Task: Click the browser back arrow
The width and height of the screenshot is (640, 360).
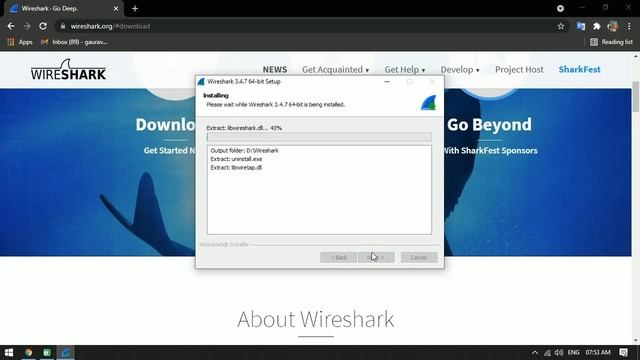Action: pos(11,26)
